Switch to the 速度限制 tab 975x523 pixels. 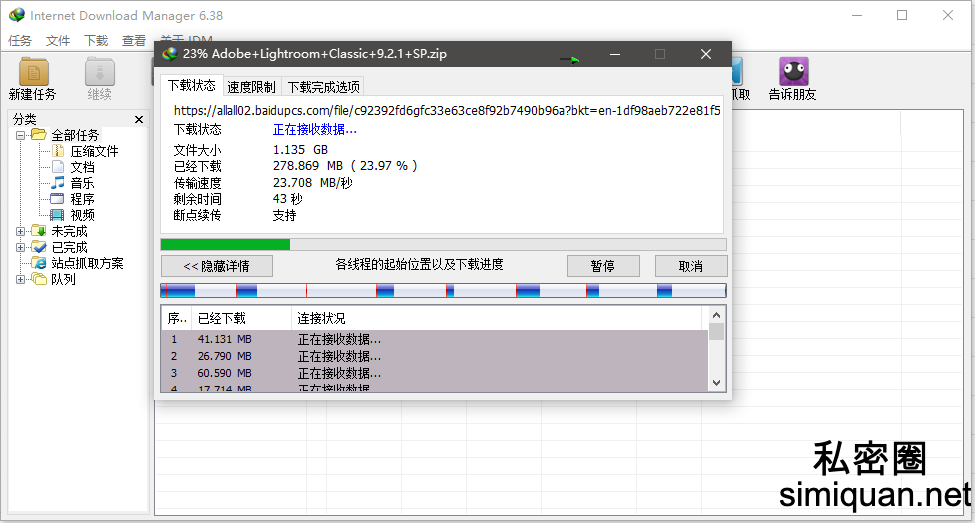click(251, 87)
